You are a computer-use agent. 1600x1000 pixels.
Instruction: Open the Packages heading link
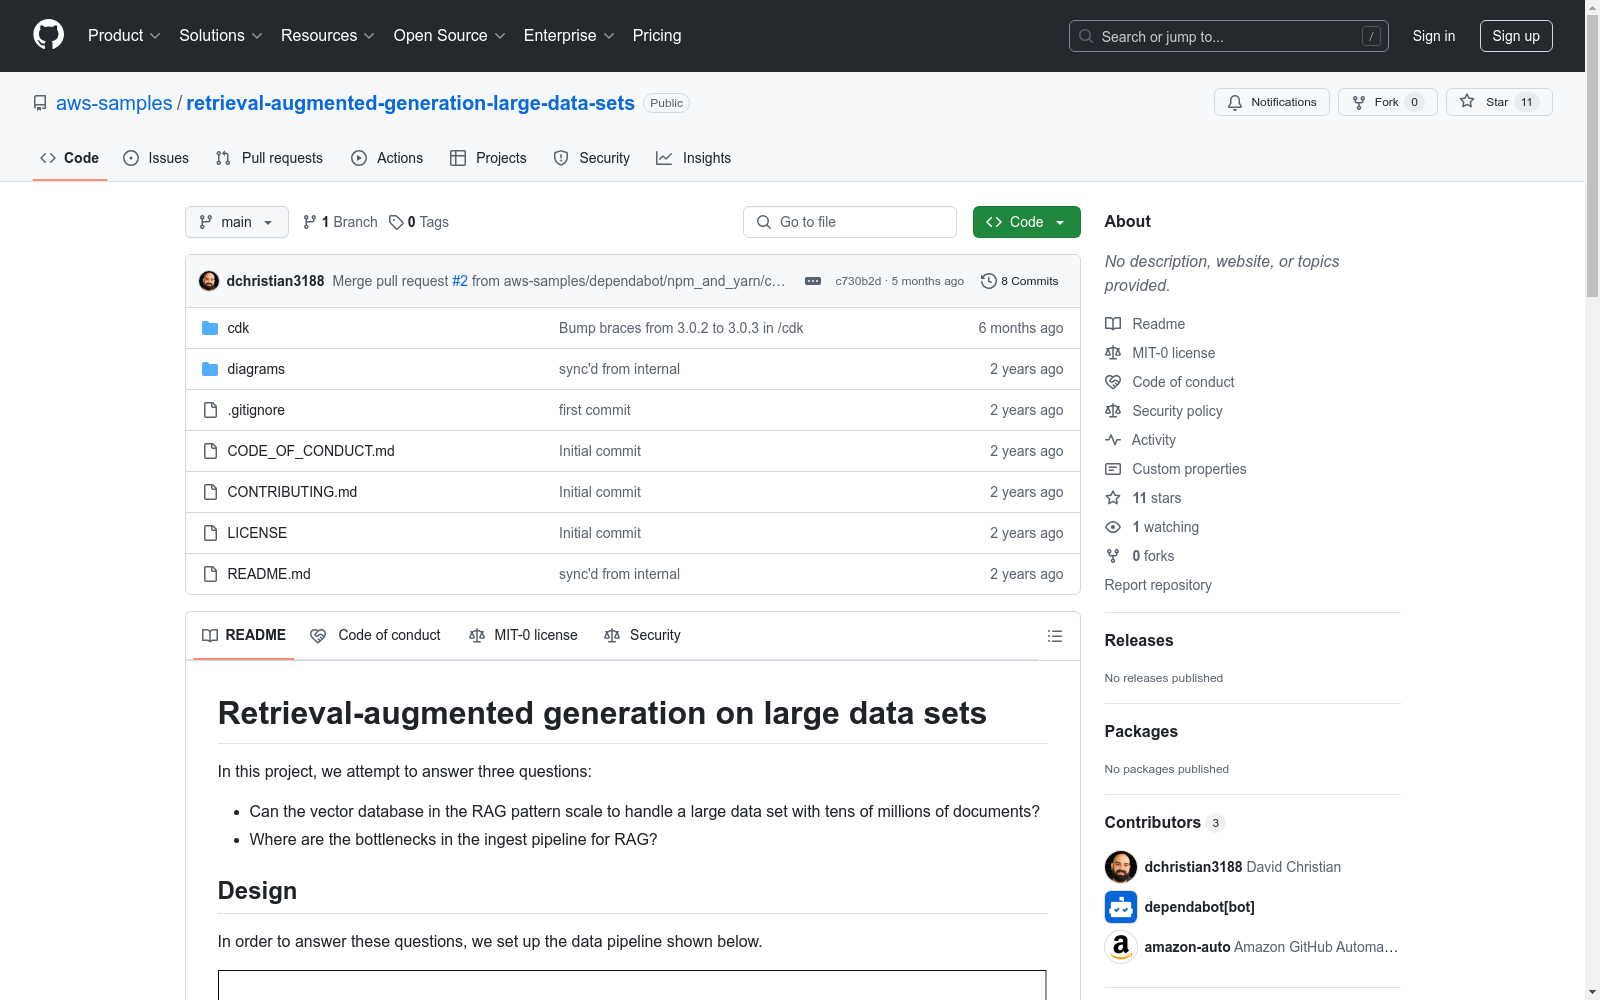[1141, 731]
